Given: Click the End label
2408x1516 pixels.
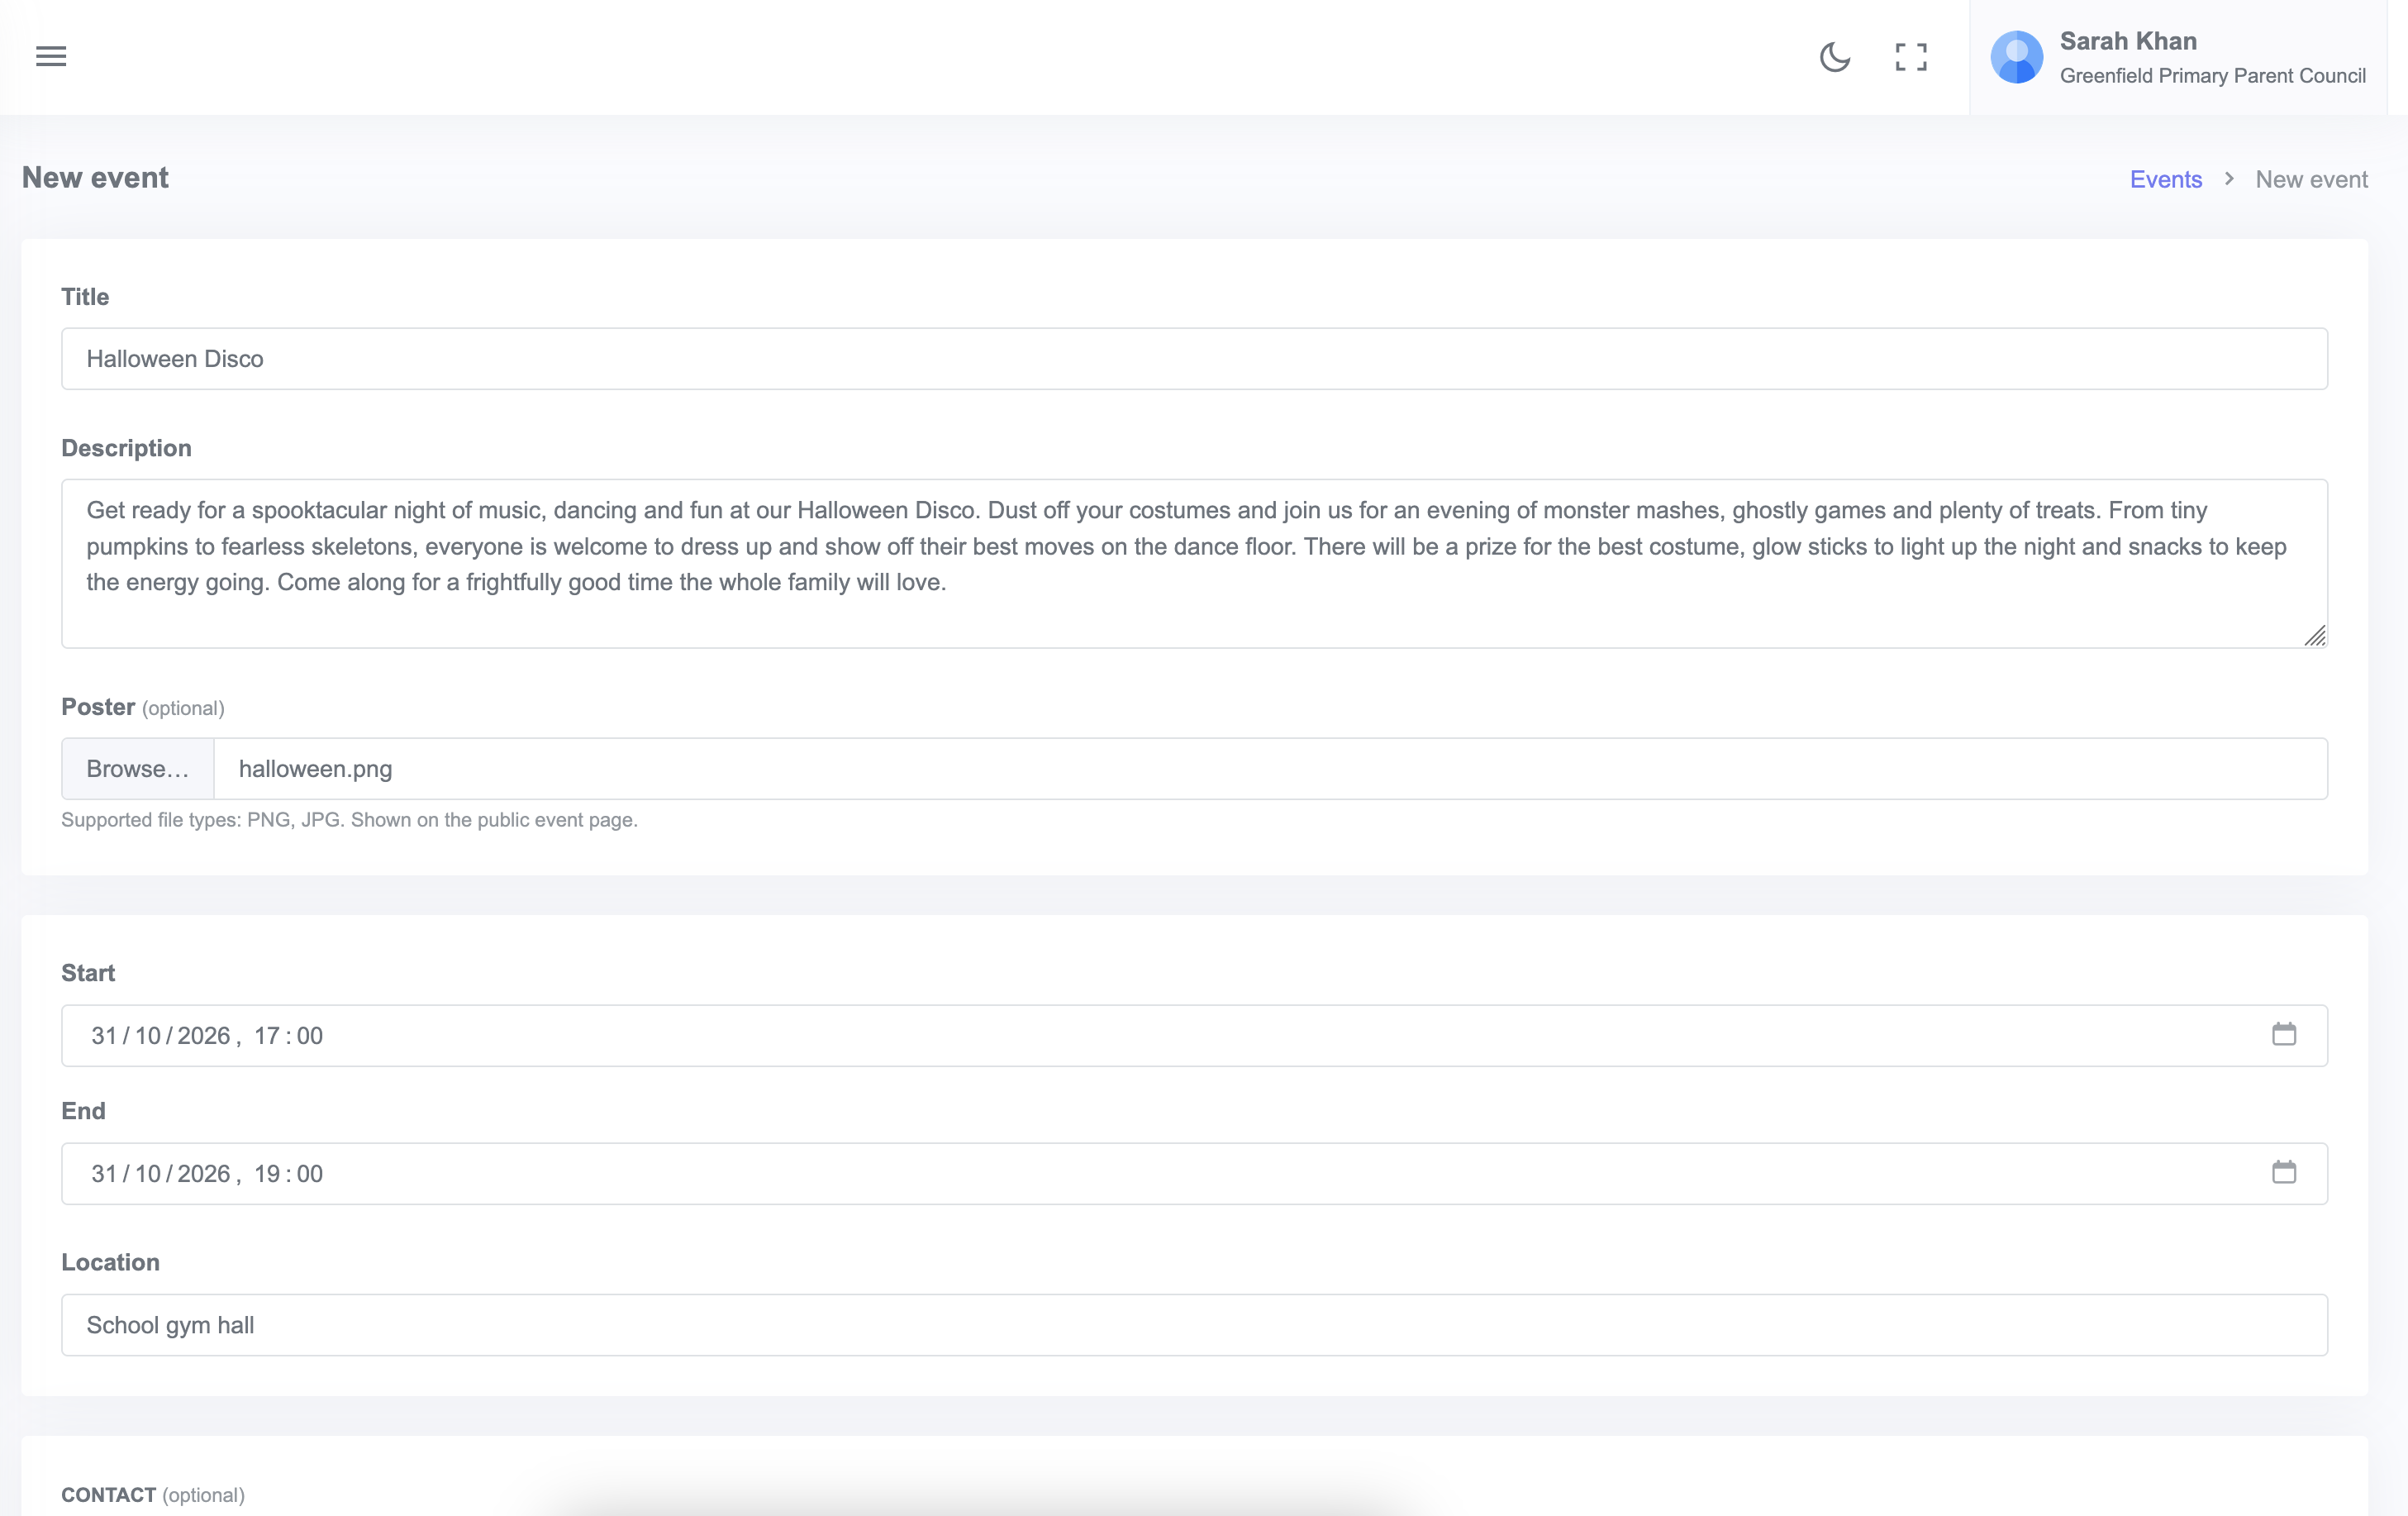Looking at the screenshot, I should pyautogui.click(x=83, y=1111).
